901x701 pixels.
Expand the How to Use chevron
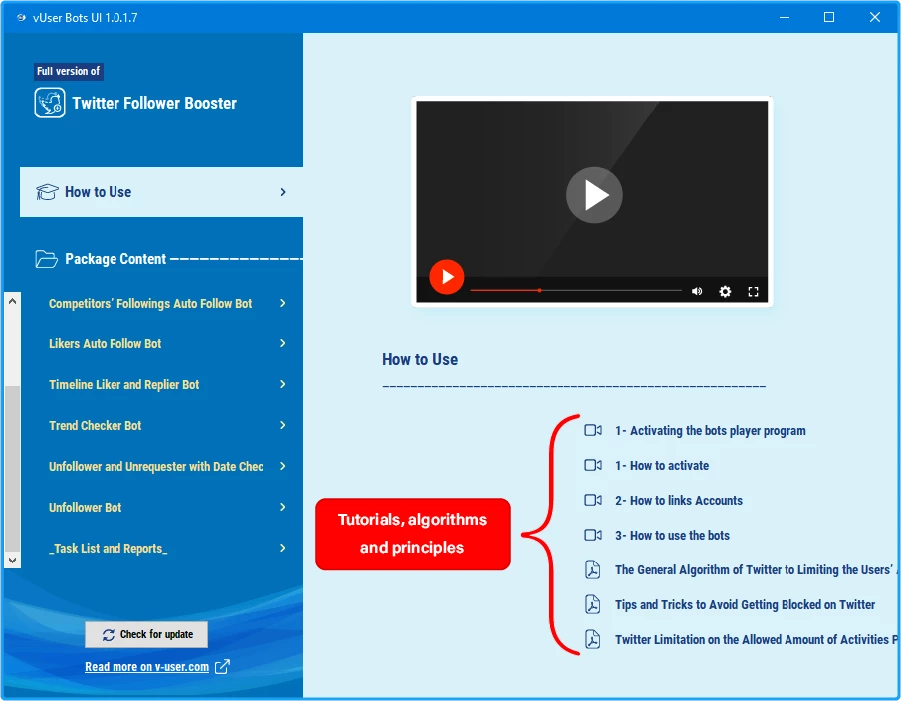click(283, 192)
